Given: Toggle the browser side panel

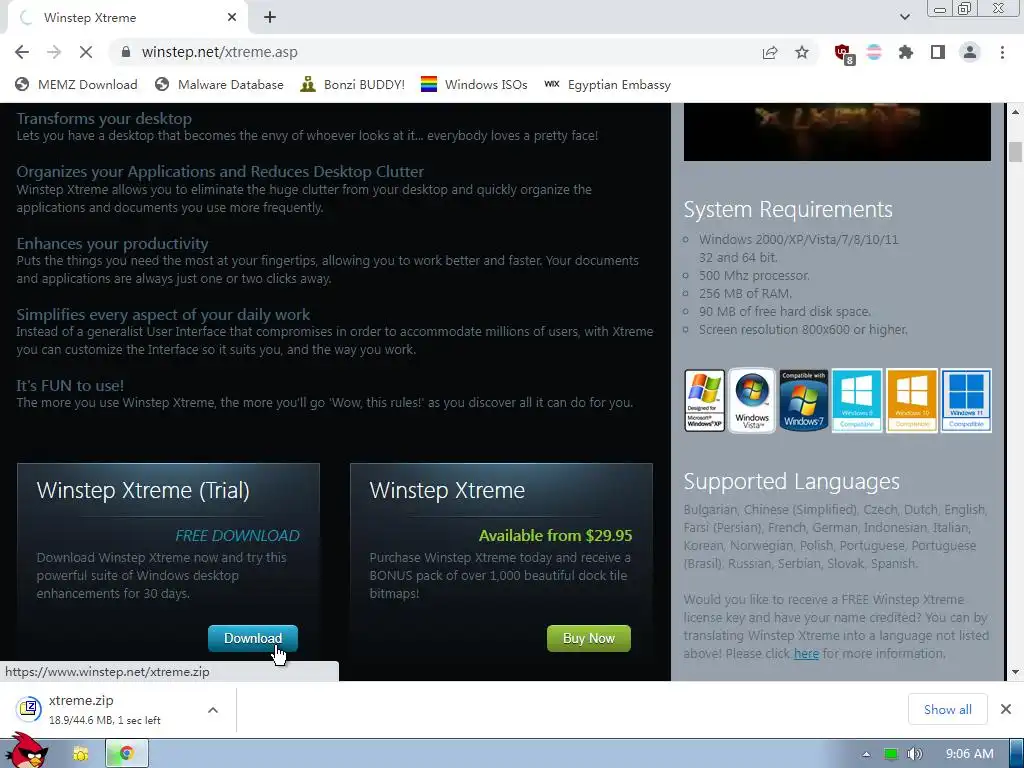Looking at the screenshot, I should click(938, 52).
